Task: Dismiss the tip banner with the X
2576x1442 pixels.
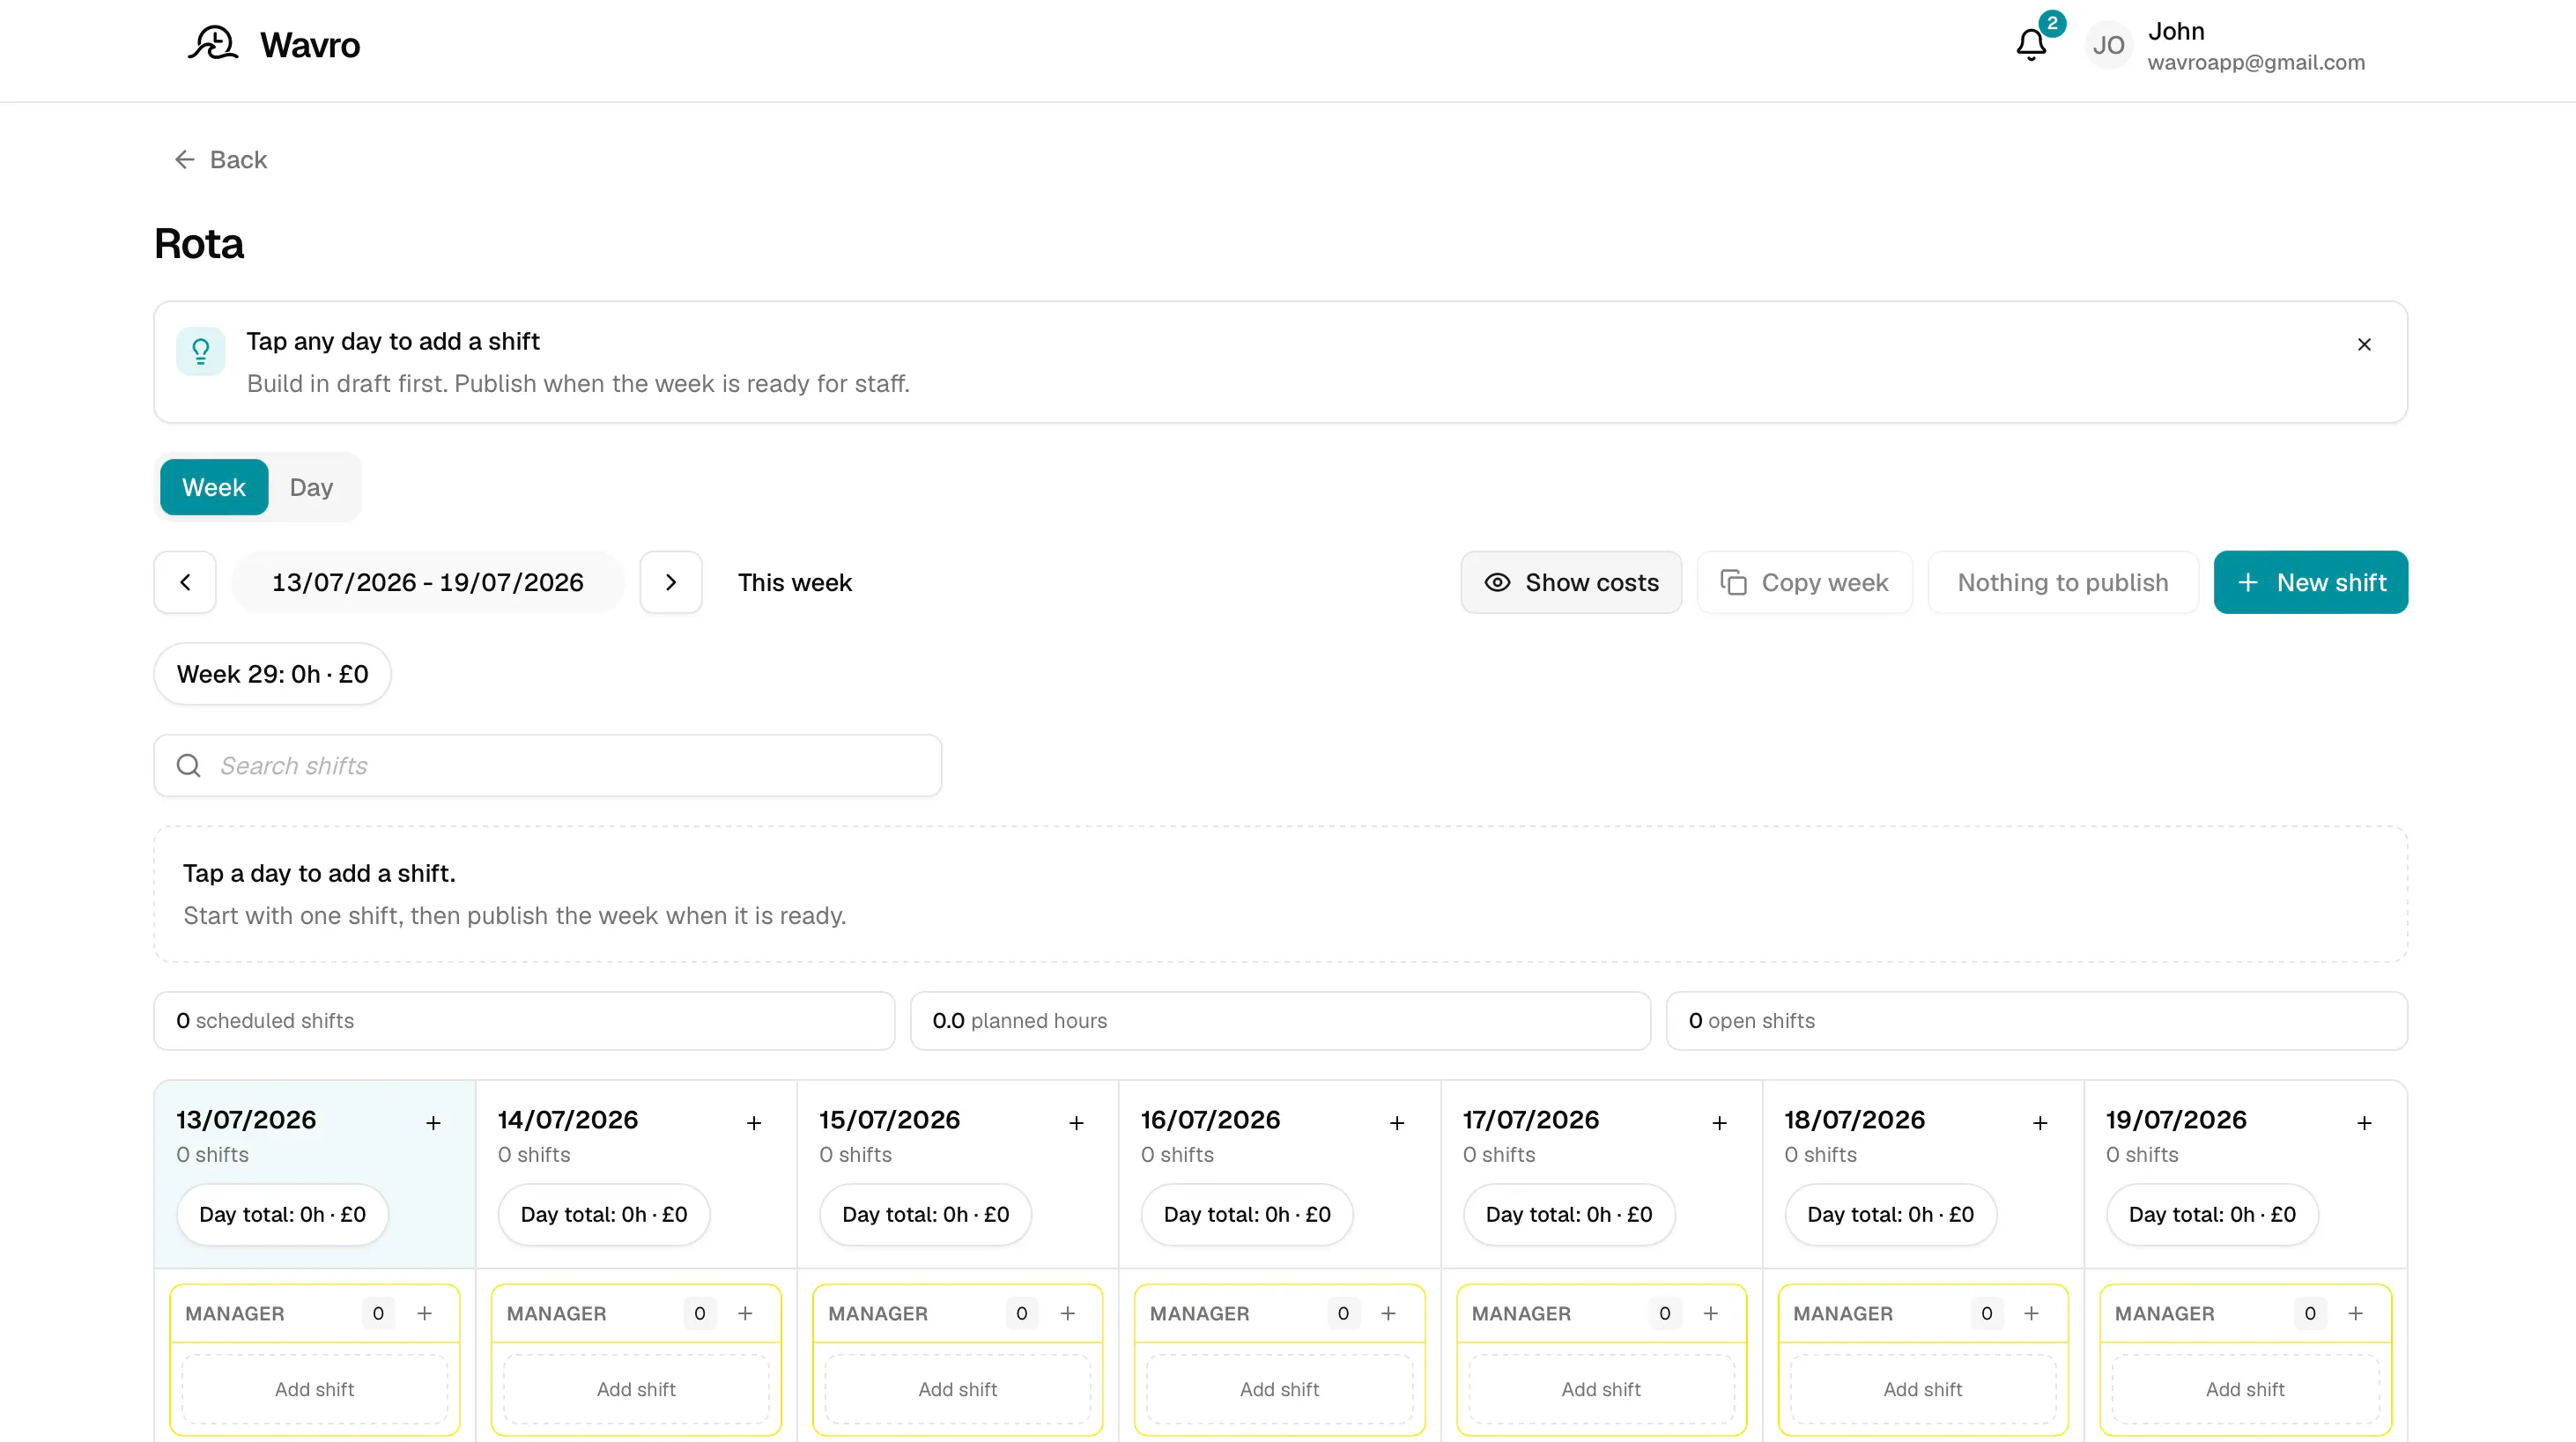Action: (x=2364, y=344)
